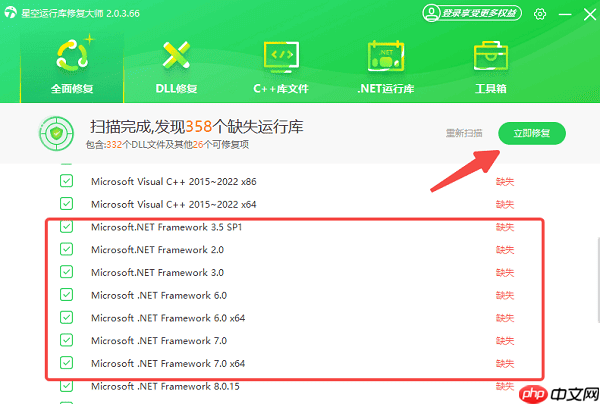600x404 pixels.
Task: Click the 332个DLL文件 summary line
Action: point(167,145)
